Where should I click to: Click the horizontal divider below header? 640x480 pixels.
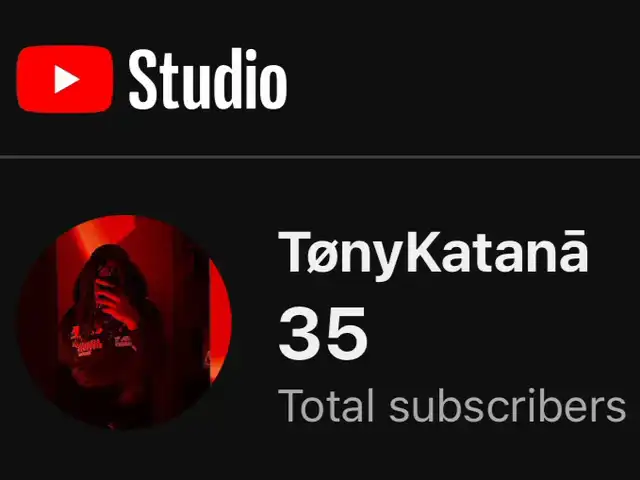(x=320, y=157)
